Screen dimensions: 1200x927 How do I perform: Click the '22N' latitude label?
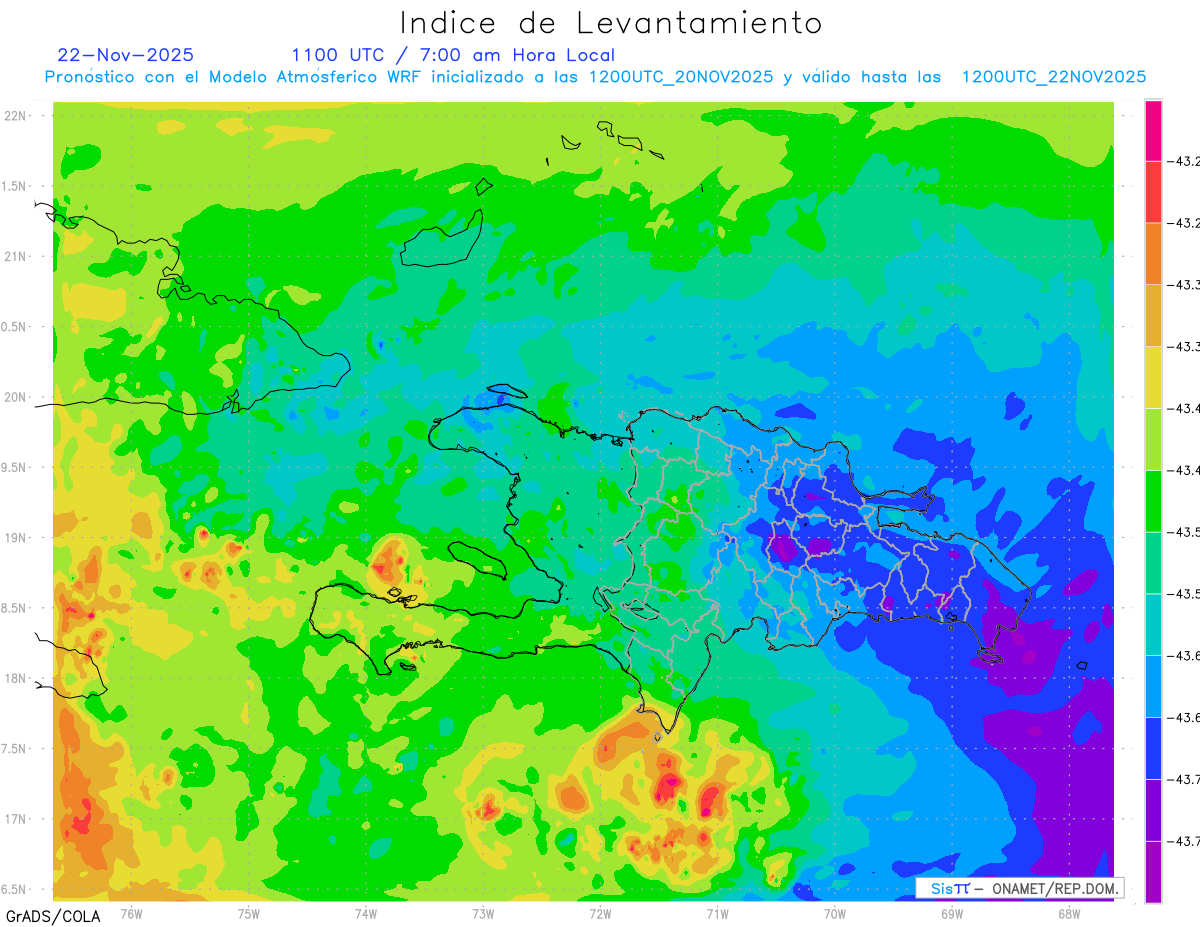click(17, 115)
